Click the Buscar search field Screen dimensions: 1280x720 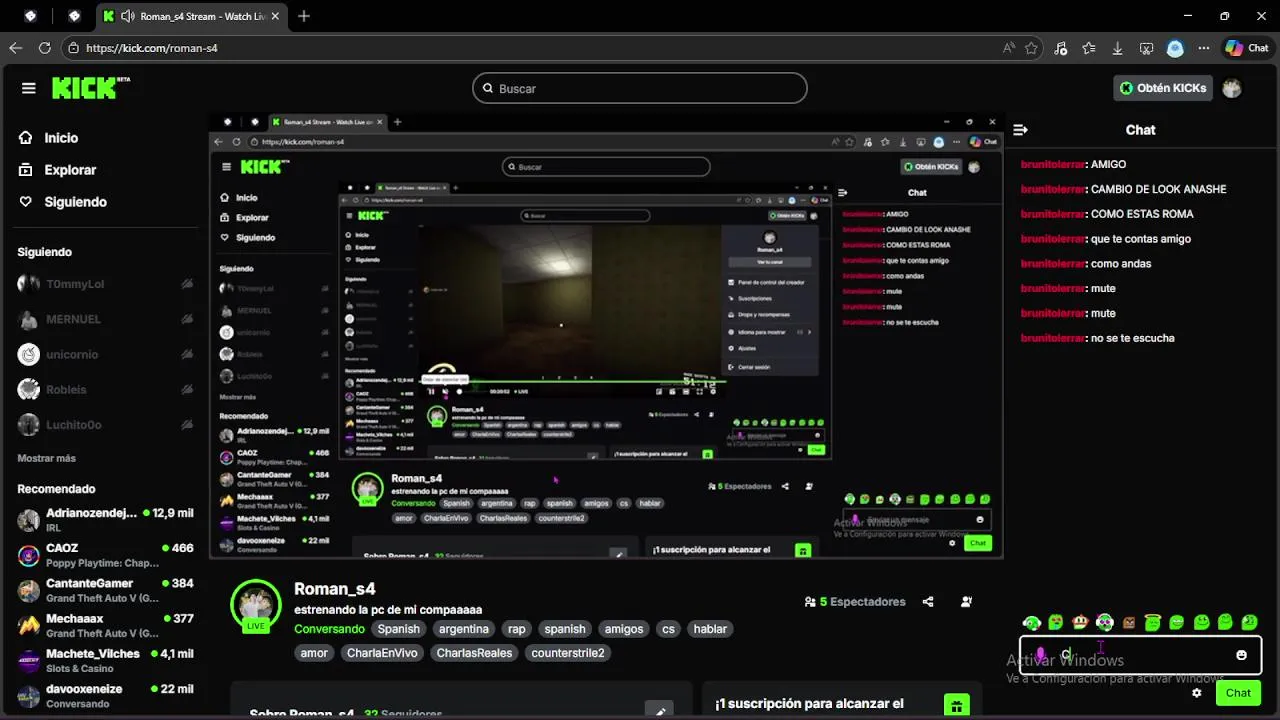640,88
